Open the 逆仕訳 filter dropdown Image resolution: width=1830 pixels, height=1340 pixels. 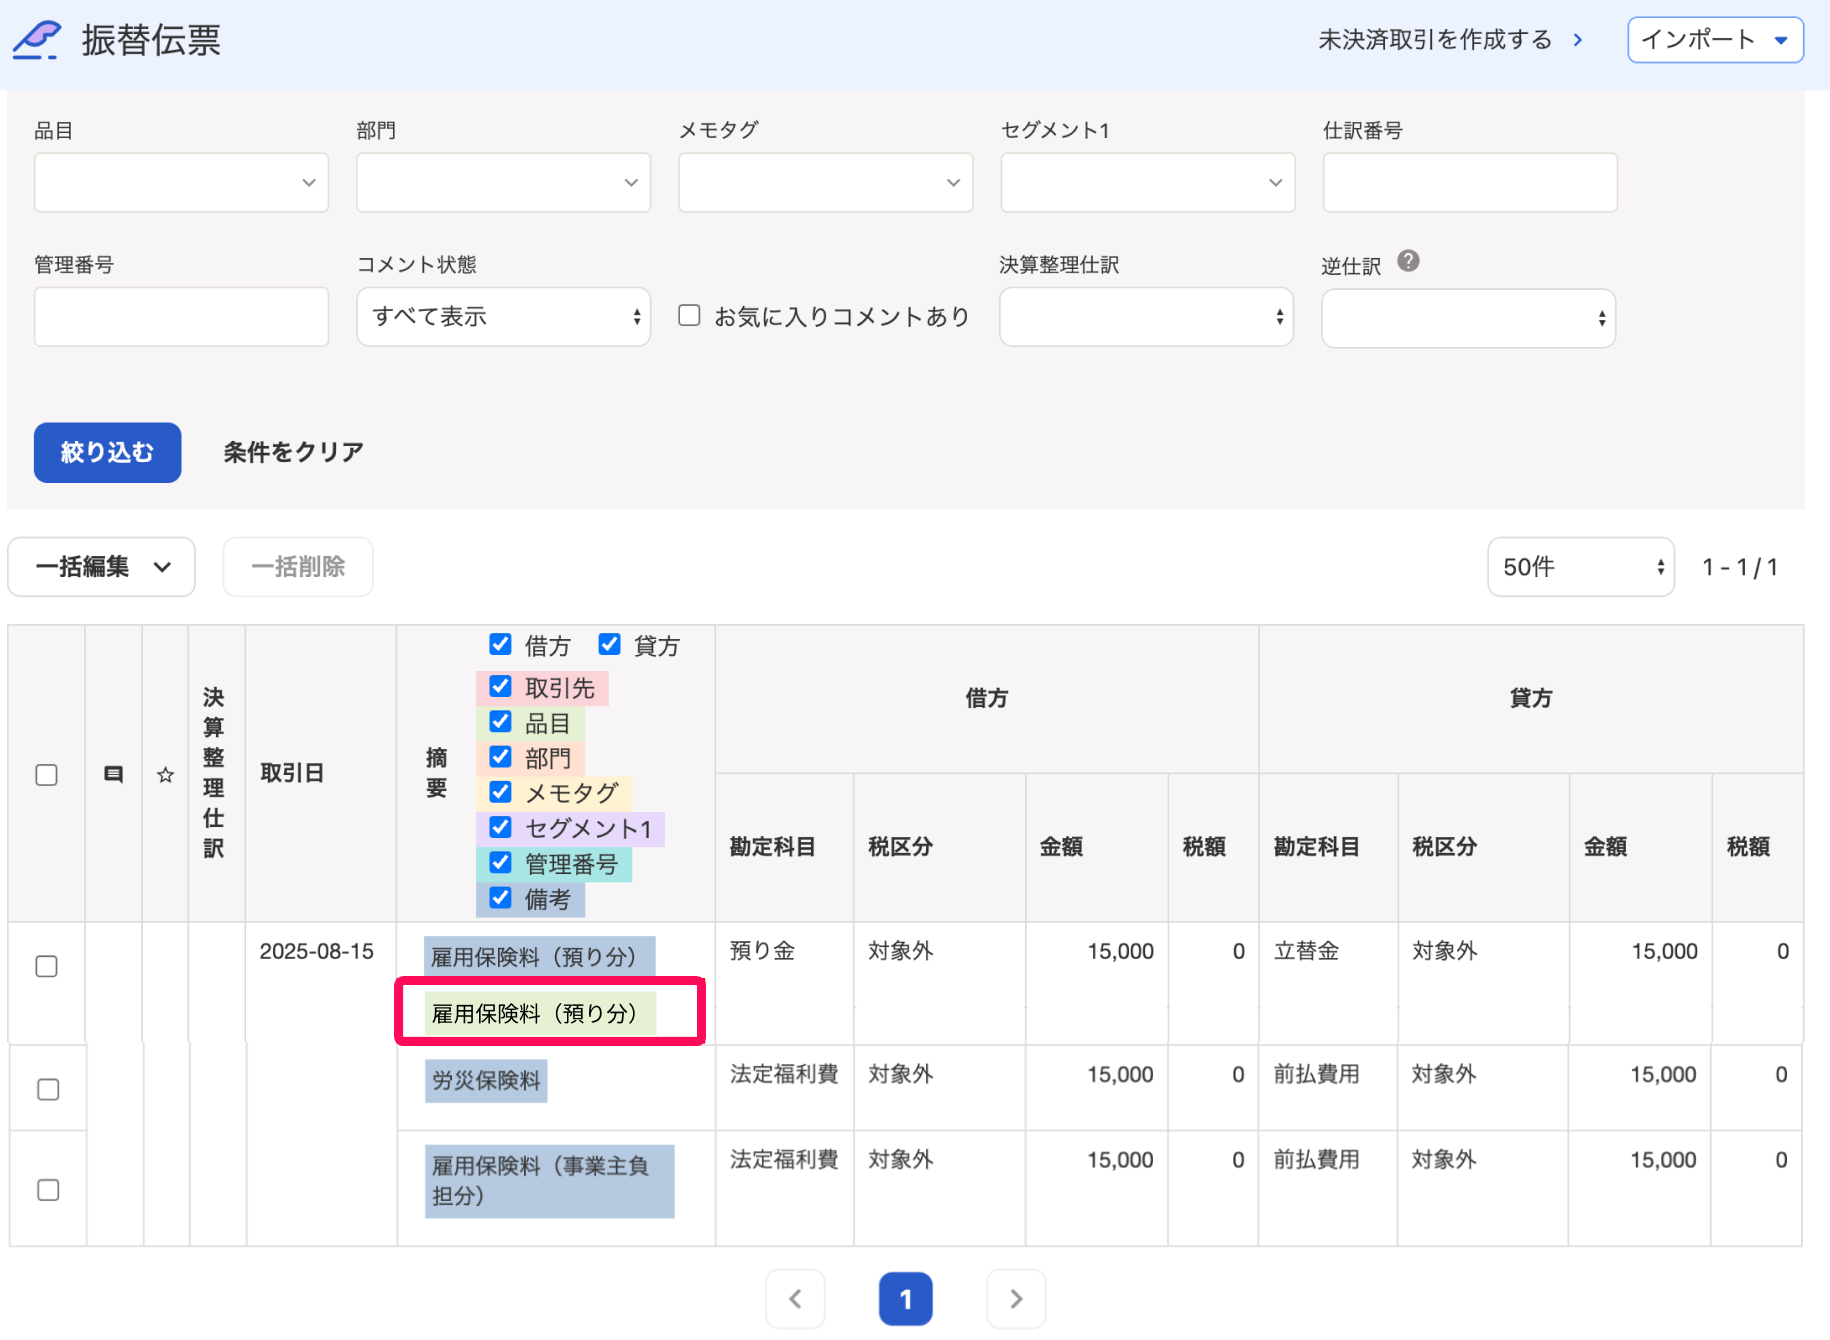pyautogui.click(x=1468, y=318)
